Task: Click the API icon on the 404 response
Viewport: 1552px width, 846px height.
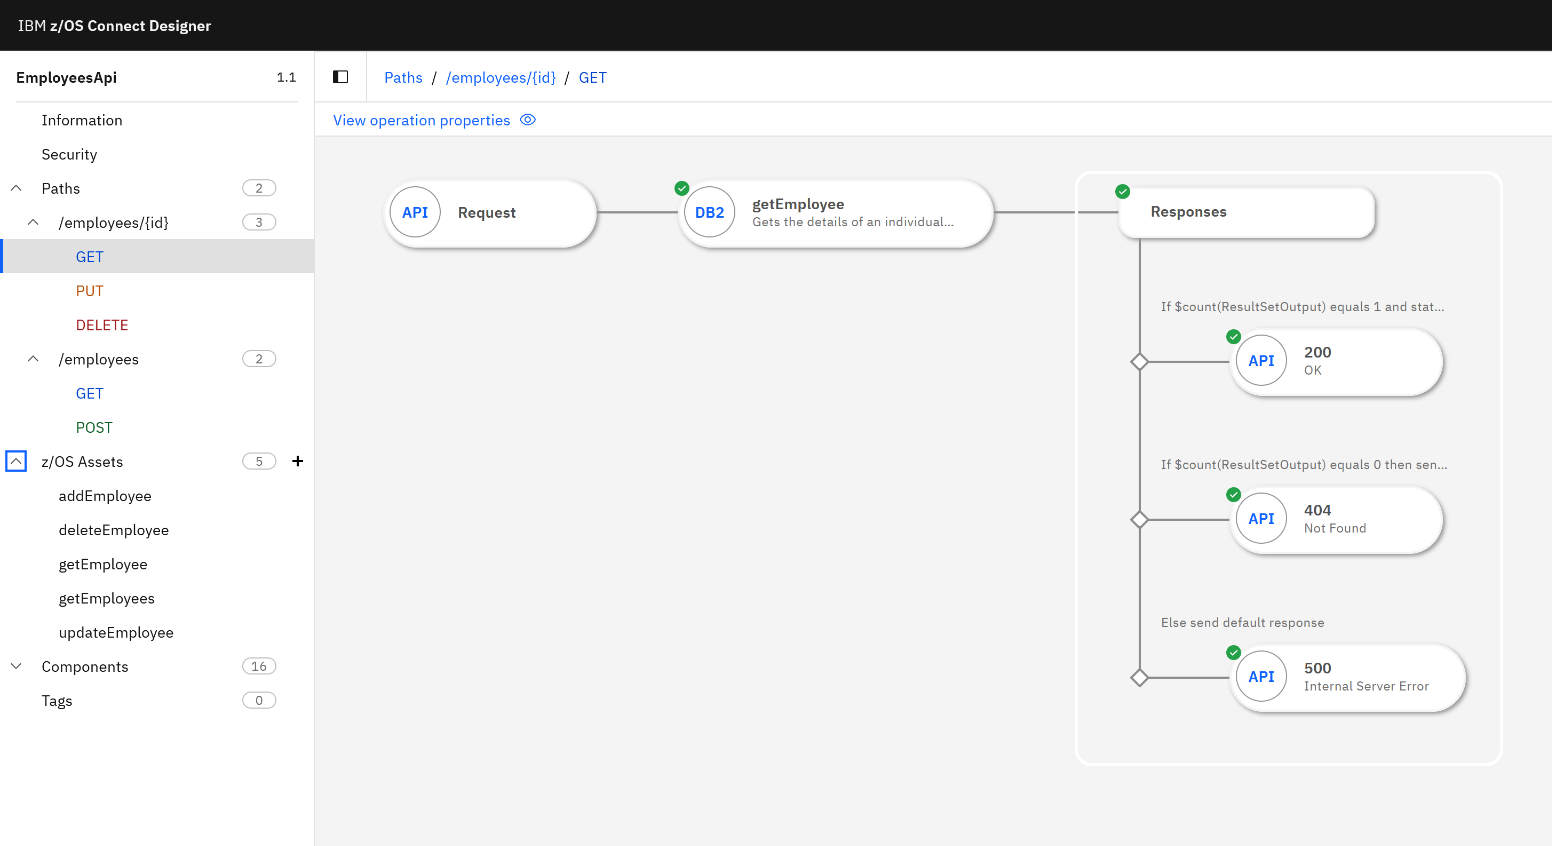Action: (1261, 518)
